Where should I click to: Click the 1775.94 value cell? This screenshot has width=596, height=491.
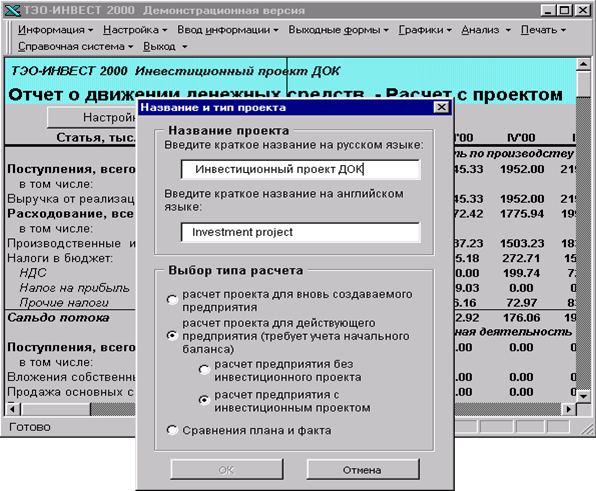point(522,214)
